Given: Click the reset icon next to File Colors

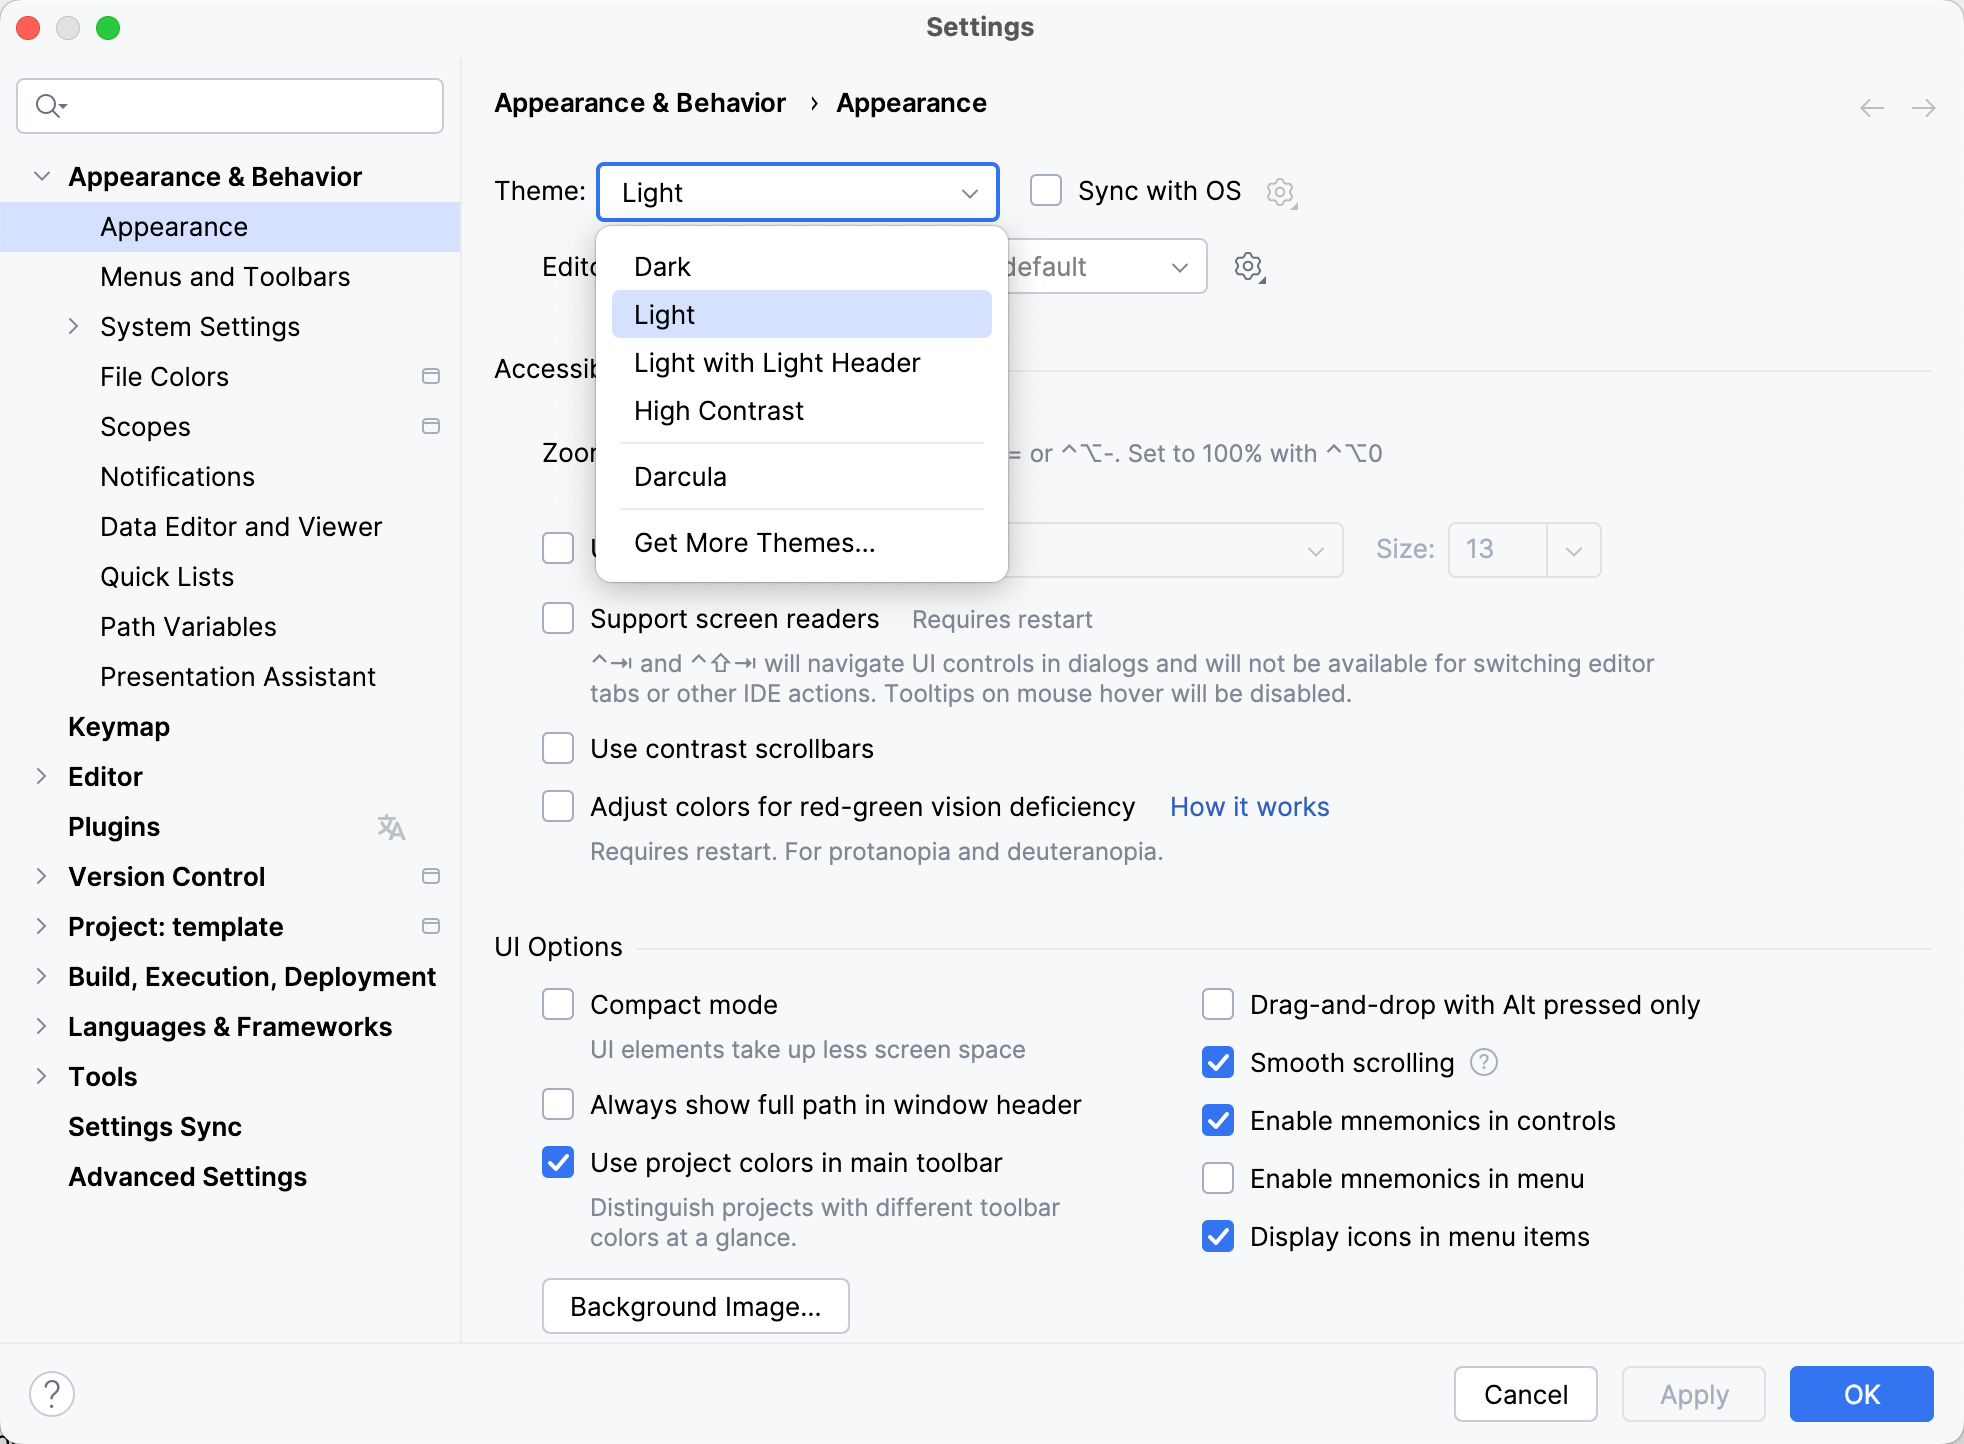Looking at the screenshot, I should [431, 376].
